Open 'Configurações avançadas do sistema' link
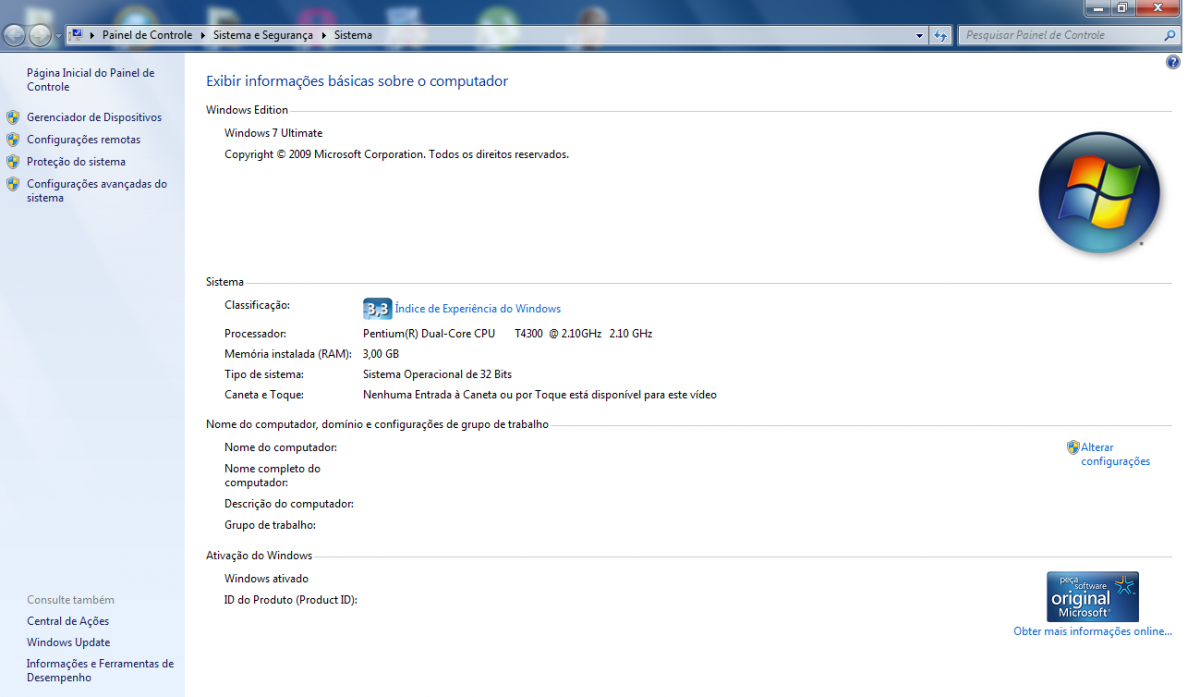This screenshot has height=697, width=1200. tap(97, 191)
